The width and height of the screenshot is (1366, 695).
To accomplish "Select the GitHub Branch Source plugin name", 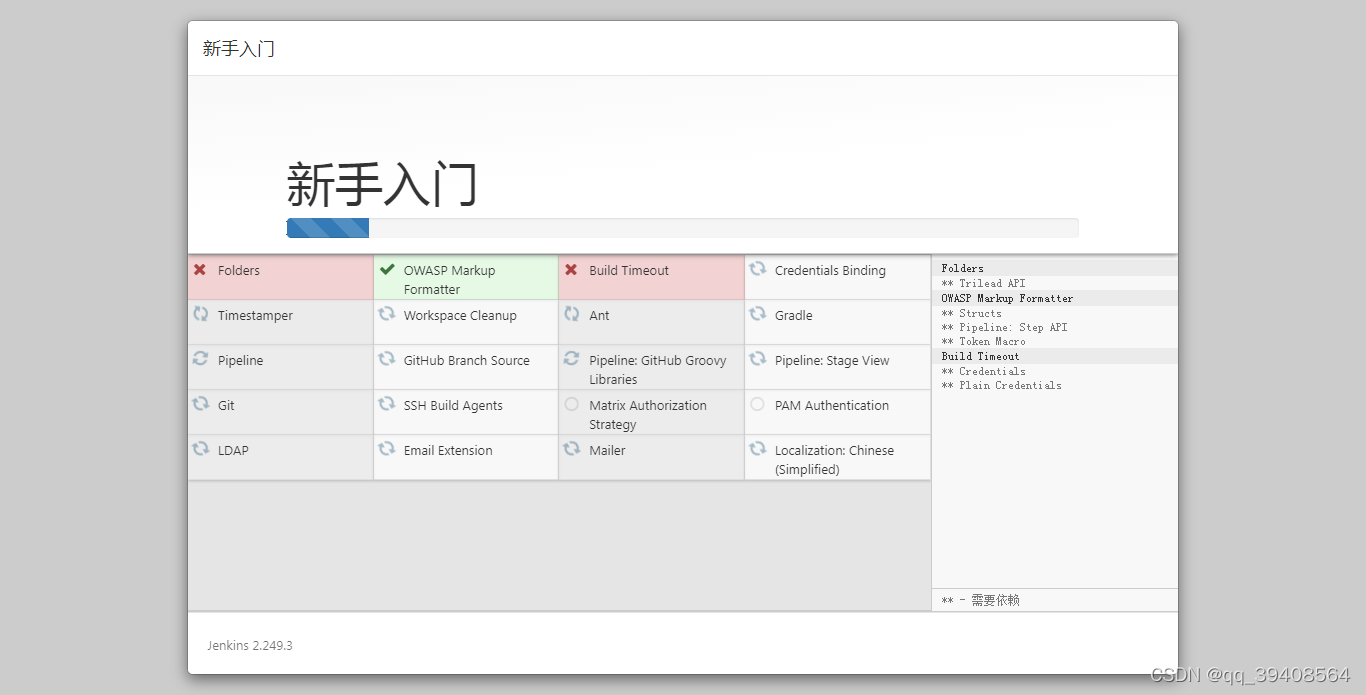I will [467, 360].
